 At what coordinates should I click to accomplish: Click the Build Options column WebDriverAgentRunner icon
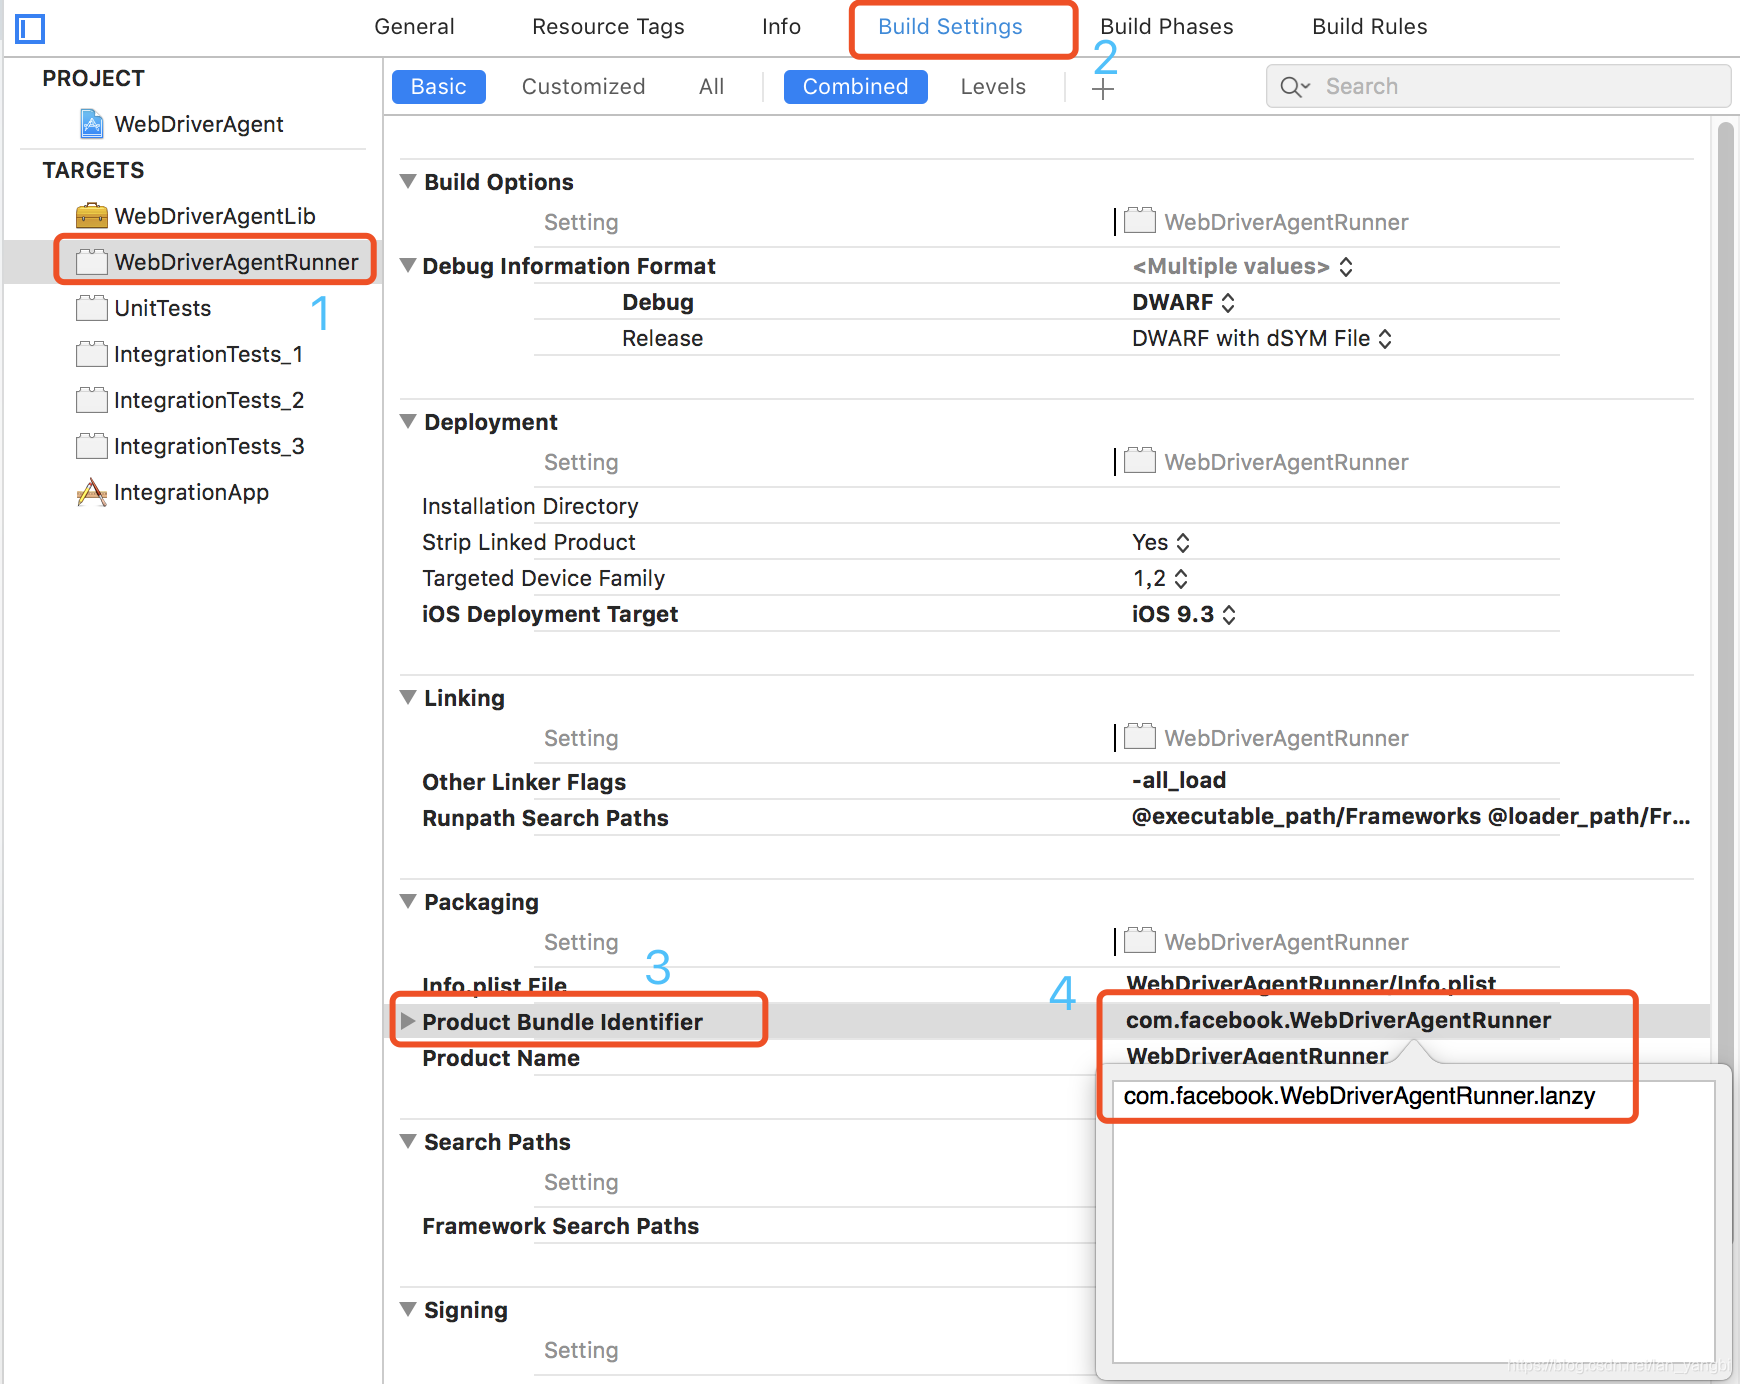point(1140,220)
